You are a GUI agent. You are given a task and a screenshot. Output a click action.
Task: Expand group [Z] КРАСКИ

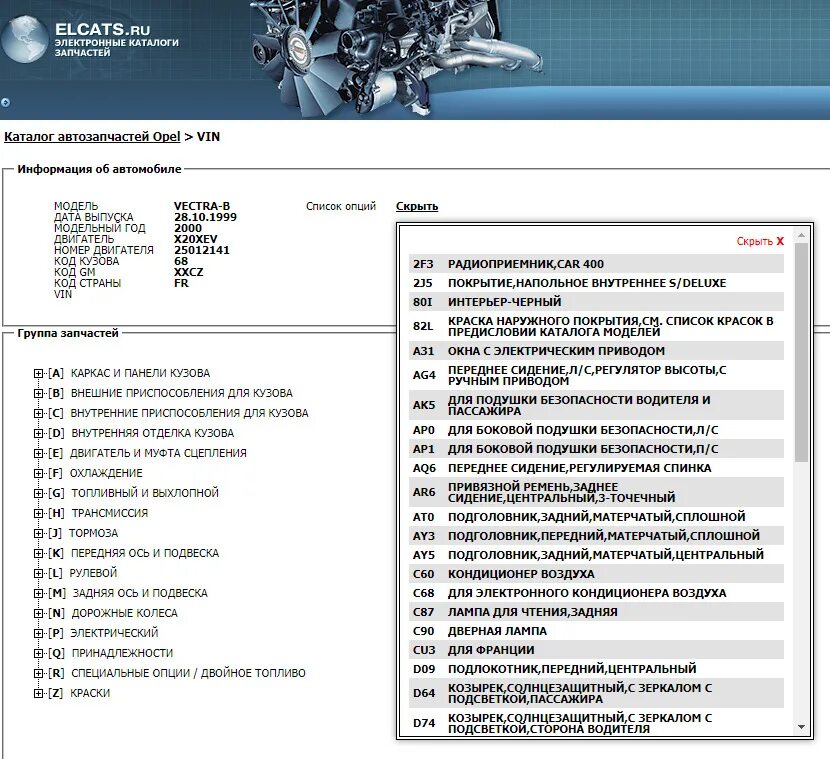38,693
